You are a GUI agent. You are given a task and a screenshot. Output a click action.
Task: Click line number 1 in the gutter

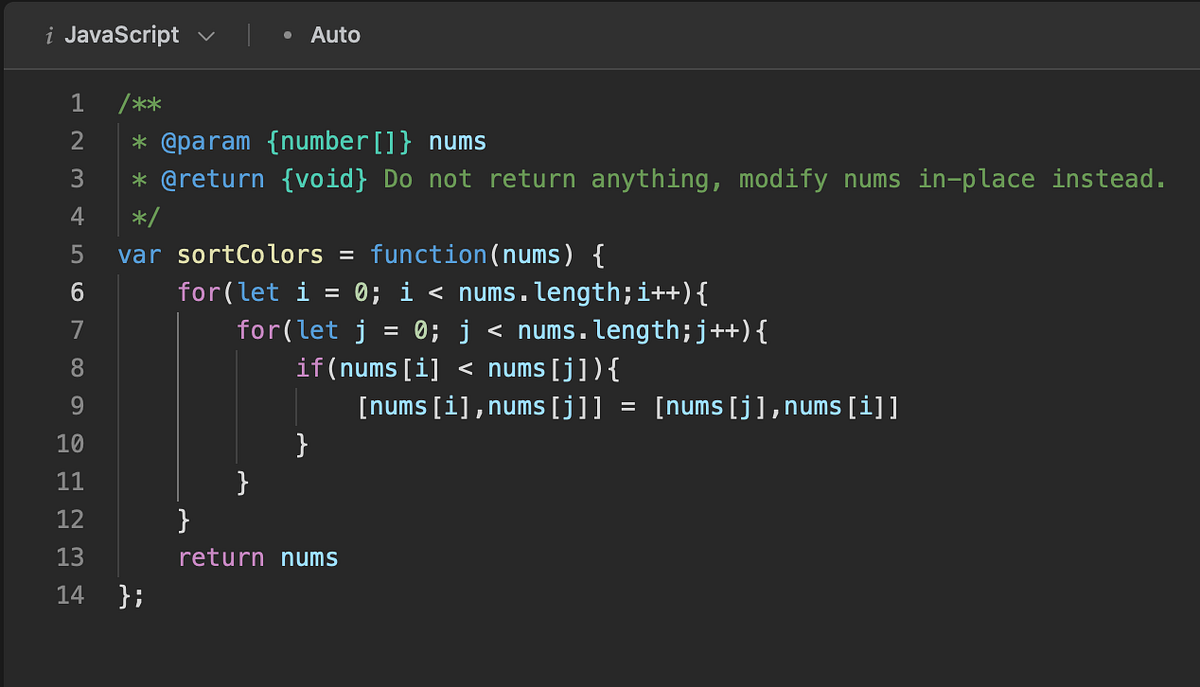pos(76,103)
